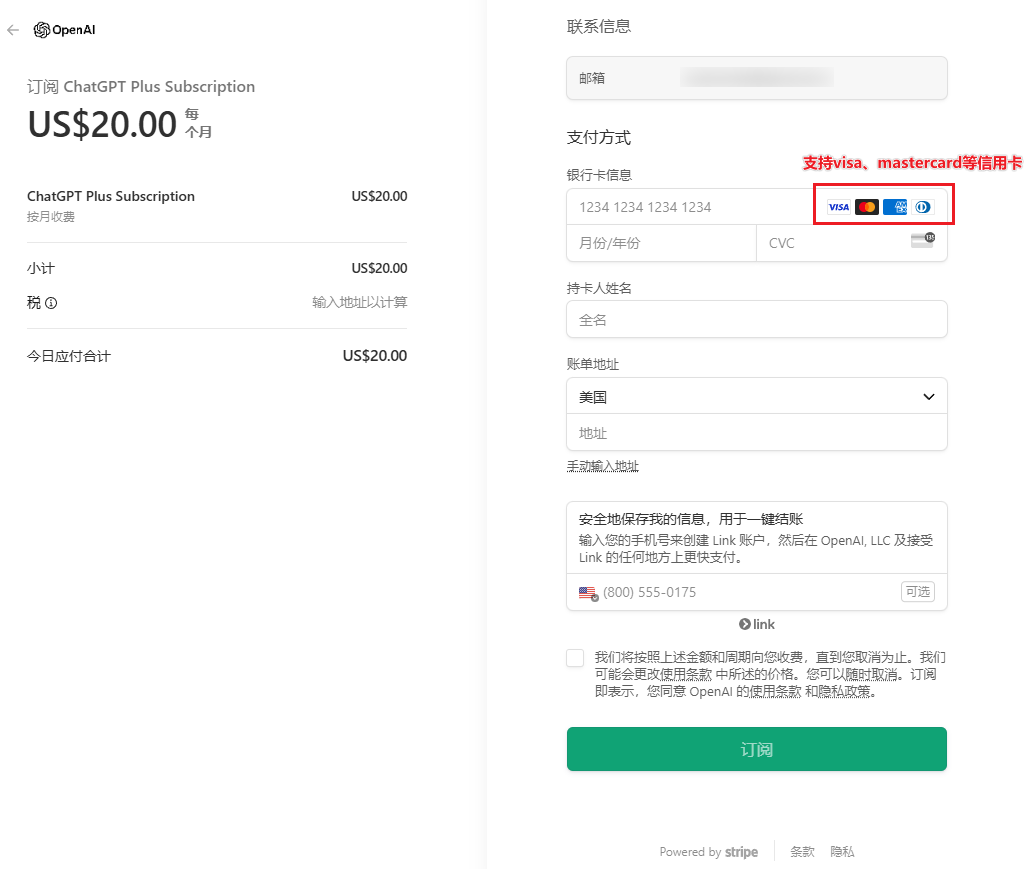Click the Diners Club card icon

click(922, 207)
